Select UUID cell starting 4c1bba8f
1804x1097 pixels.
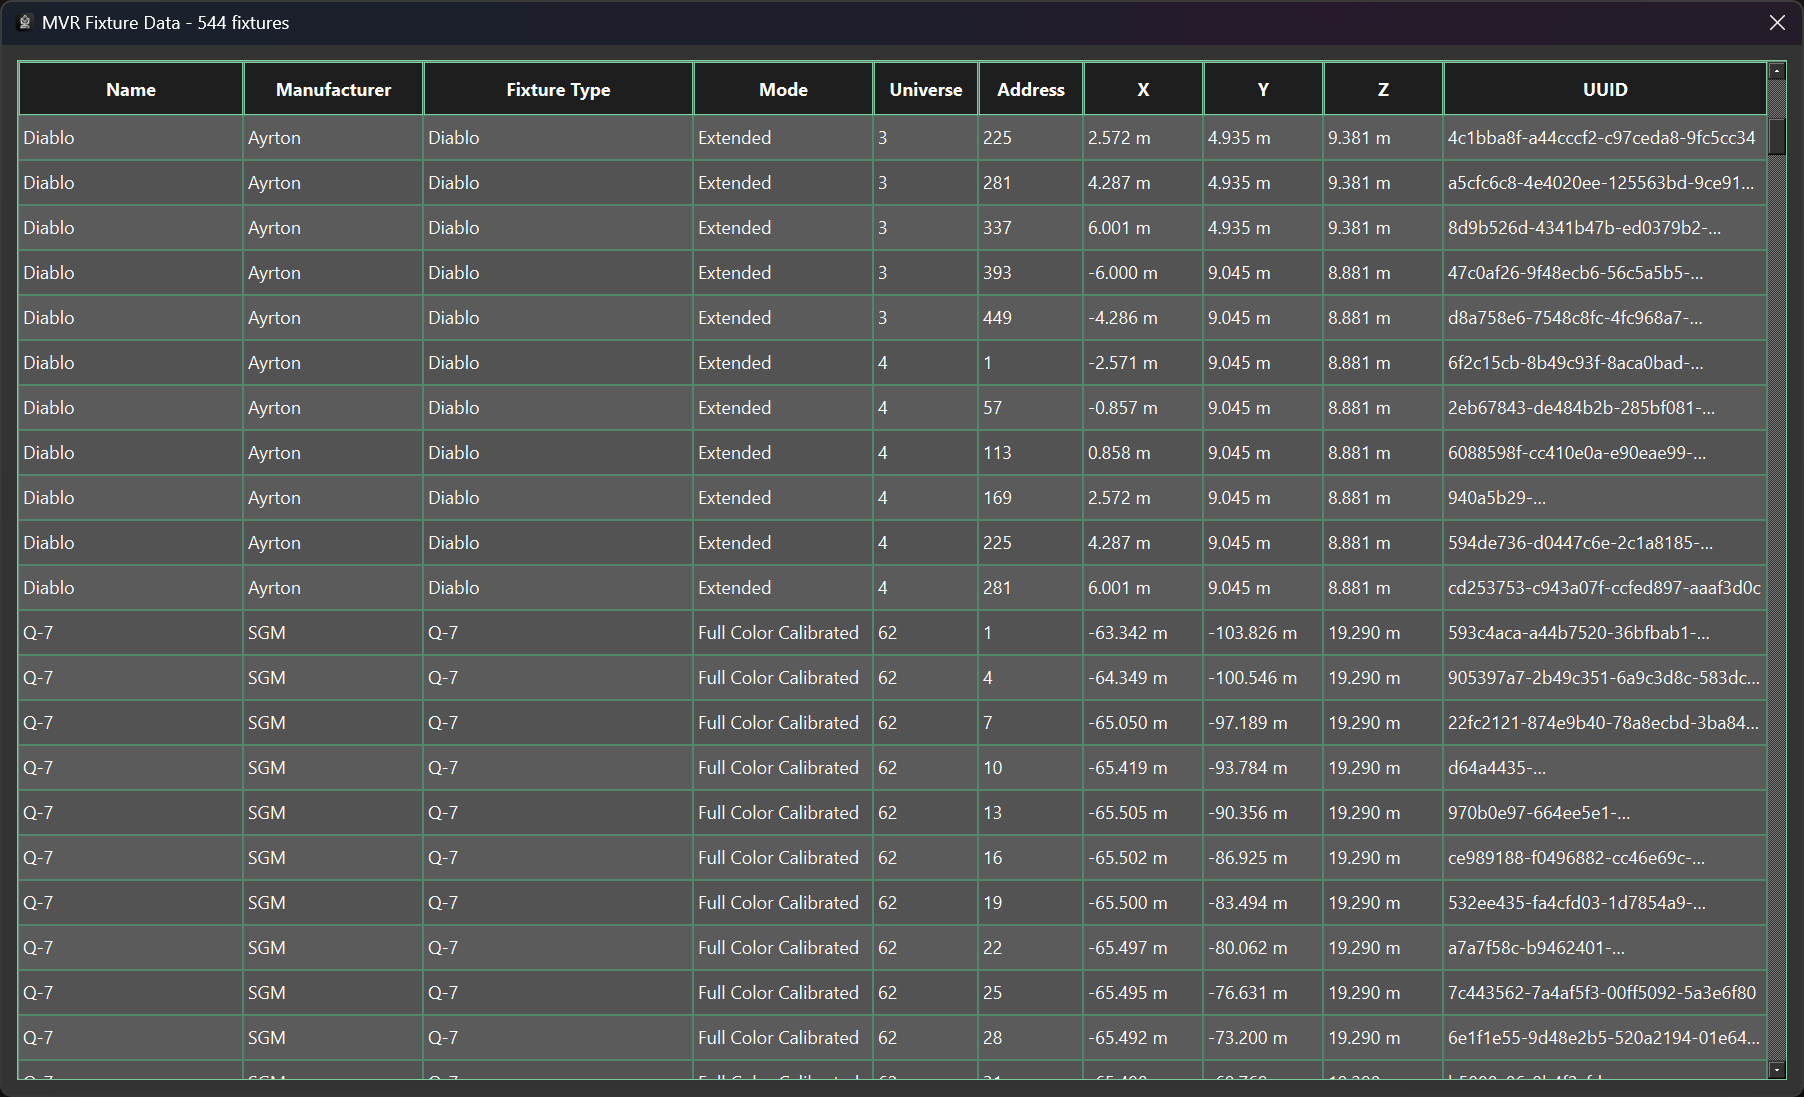point(1605,138)
